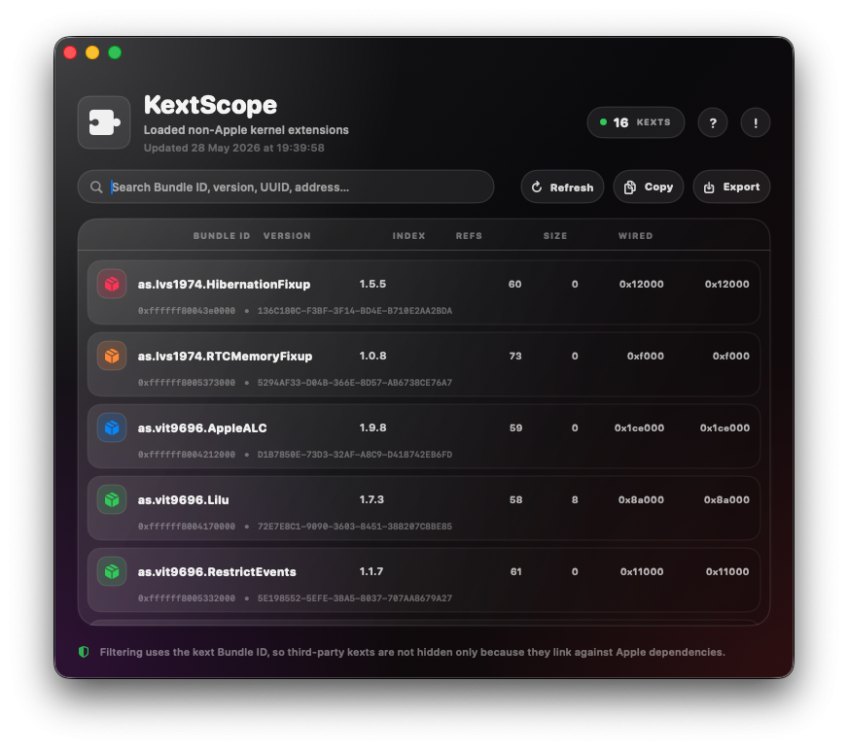
Task: Click the red HibernationFixup cube icon
Action: point(112,284)
